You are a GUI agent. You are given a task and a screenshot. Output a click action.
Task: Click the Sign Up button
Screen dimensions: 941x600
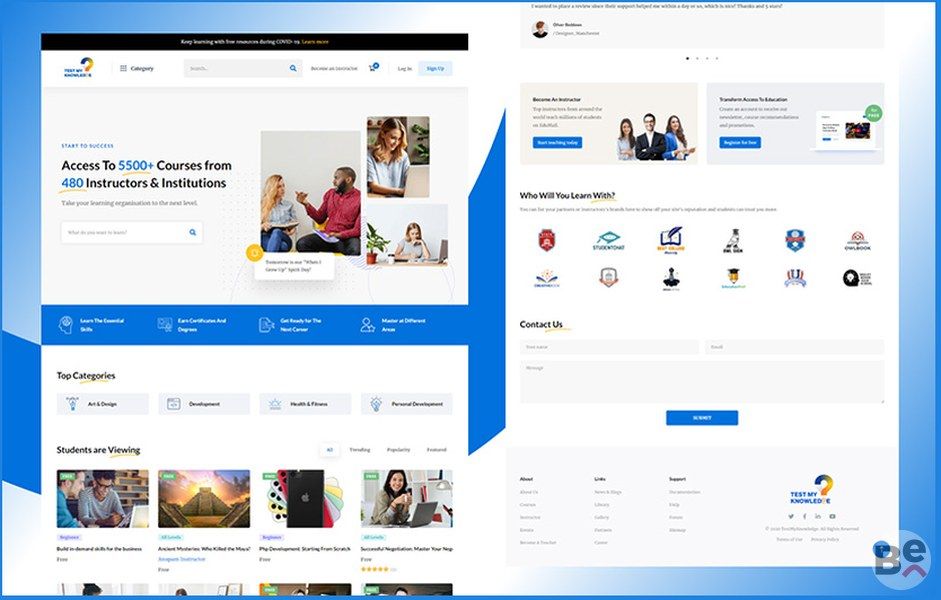point(435,69)
